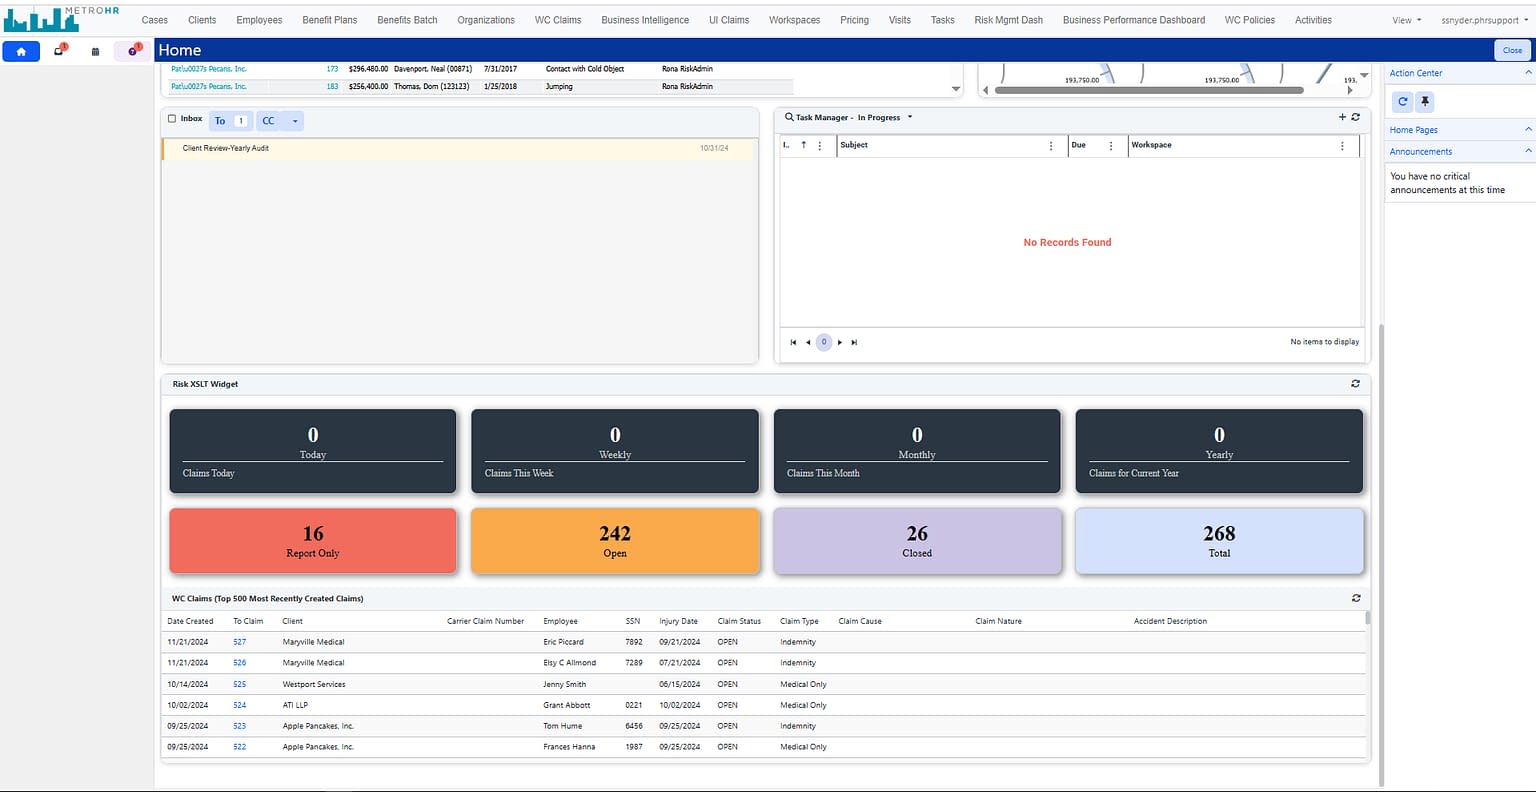This screenshot has height=792, width=1536.
Task: Check the Inbox checkbox
Action: 171,118
